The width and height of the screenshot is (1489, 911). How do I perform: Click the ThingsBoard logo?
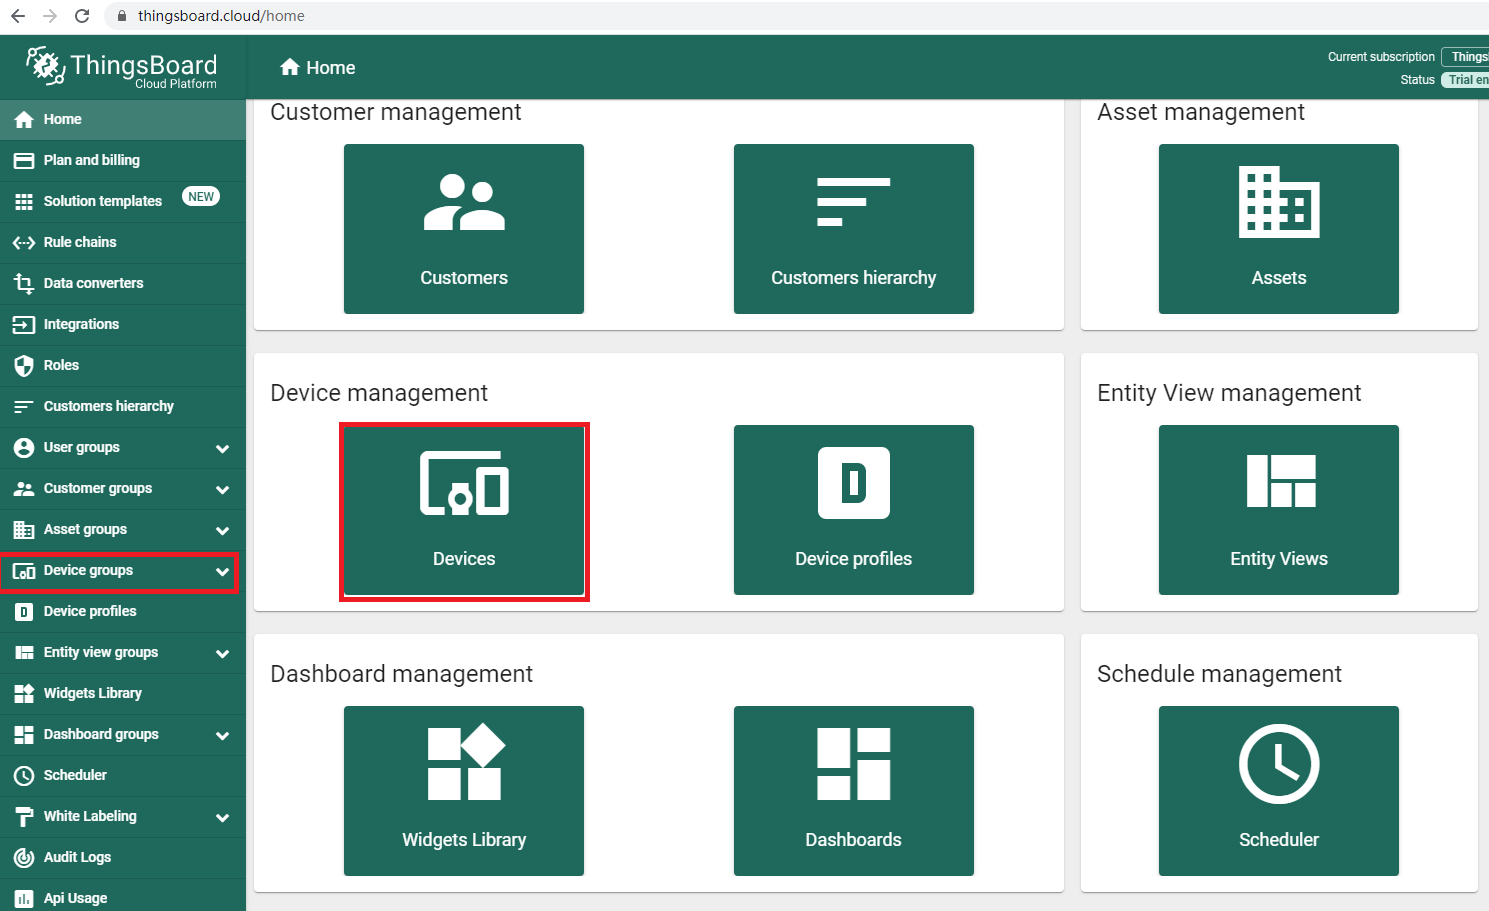122,67
